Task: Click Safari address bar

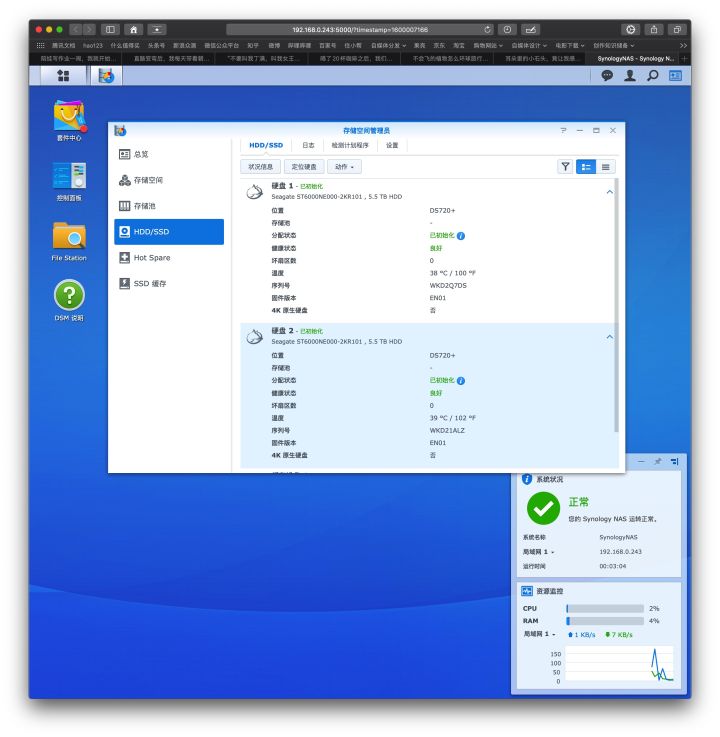Action: [x=360, y=29]
